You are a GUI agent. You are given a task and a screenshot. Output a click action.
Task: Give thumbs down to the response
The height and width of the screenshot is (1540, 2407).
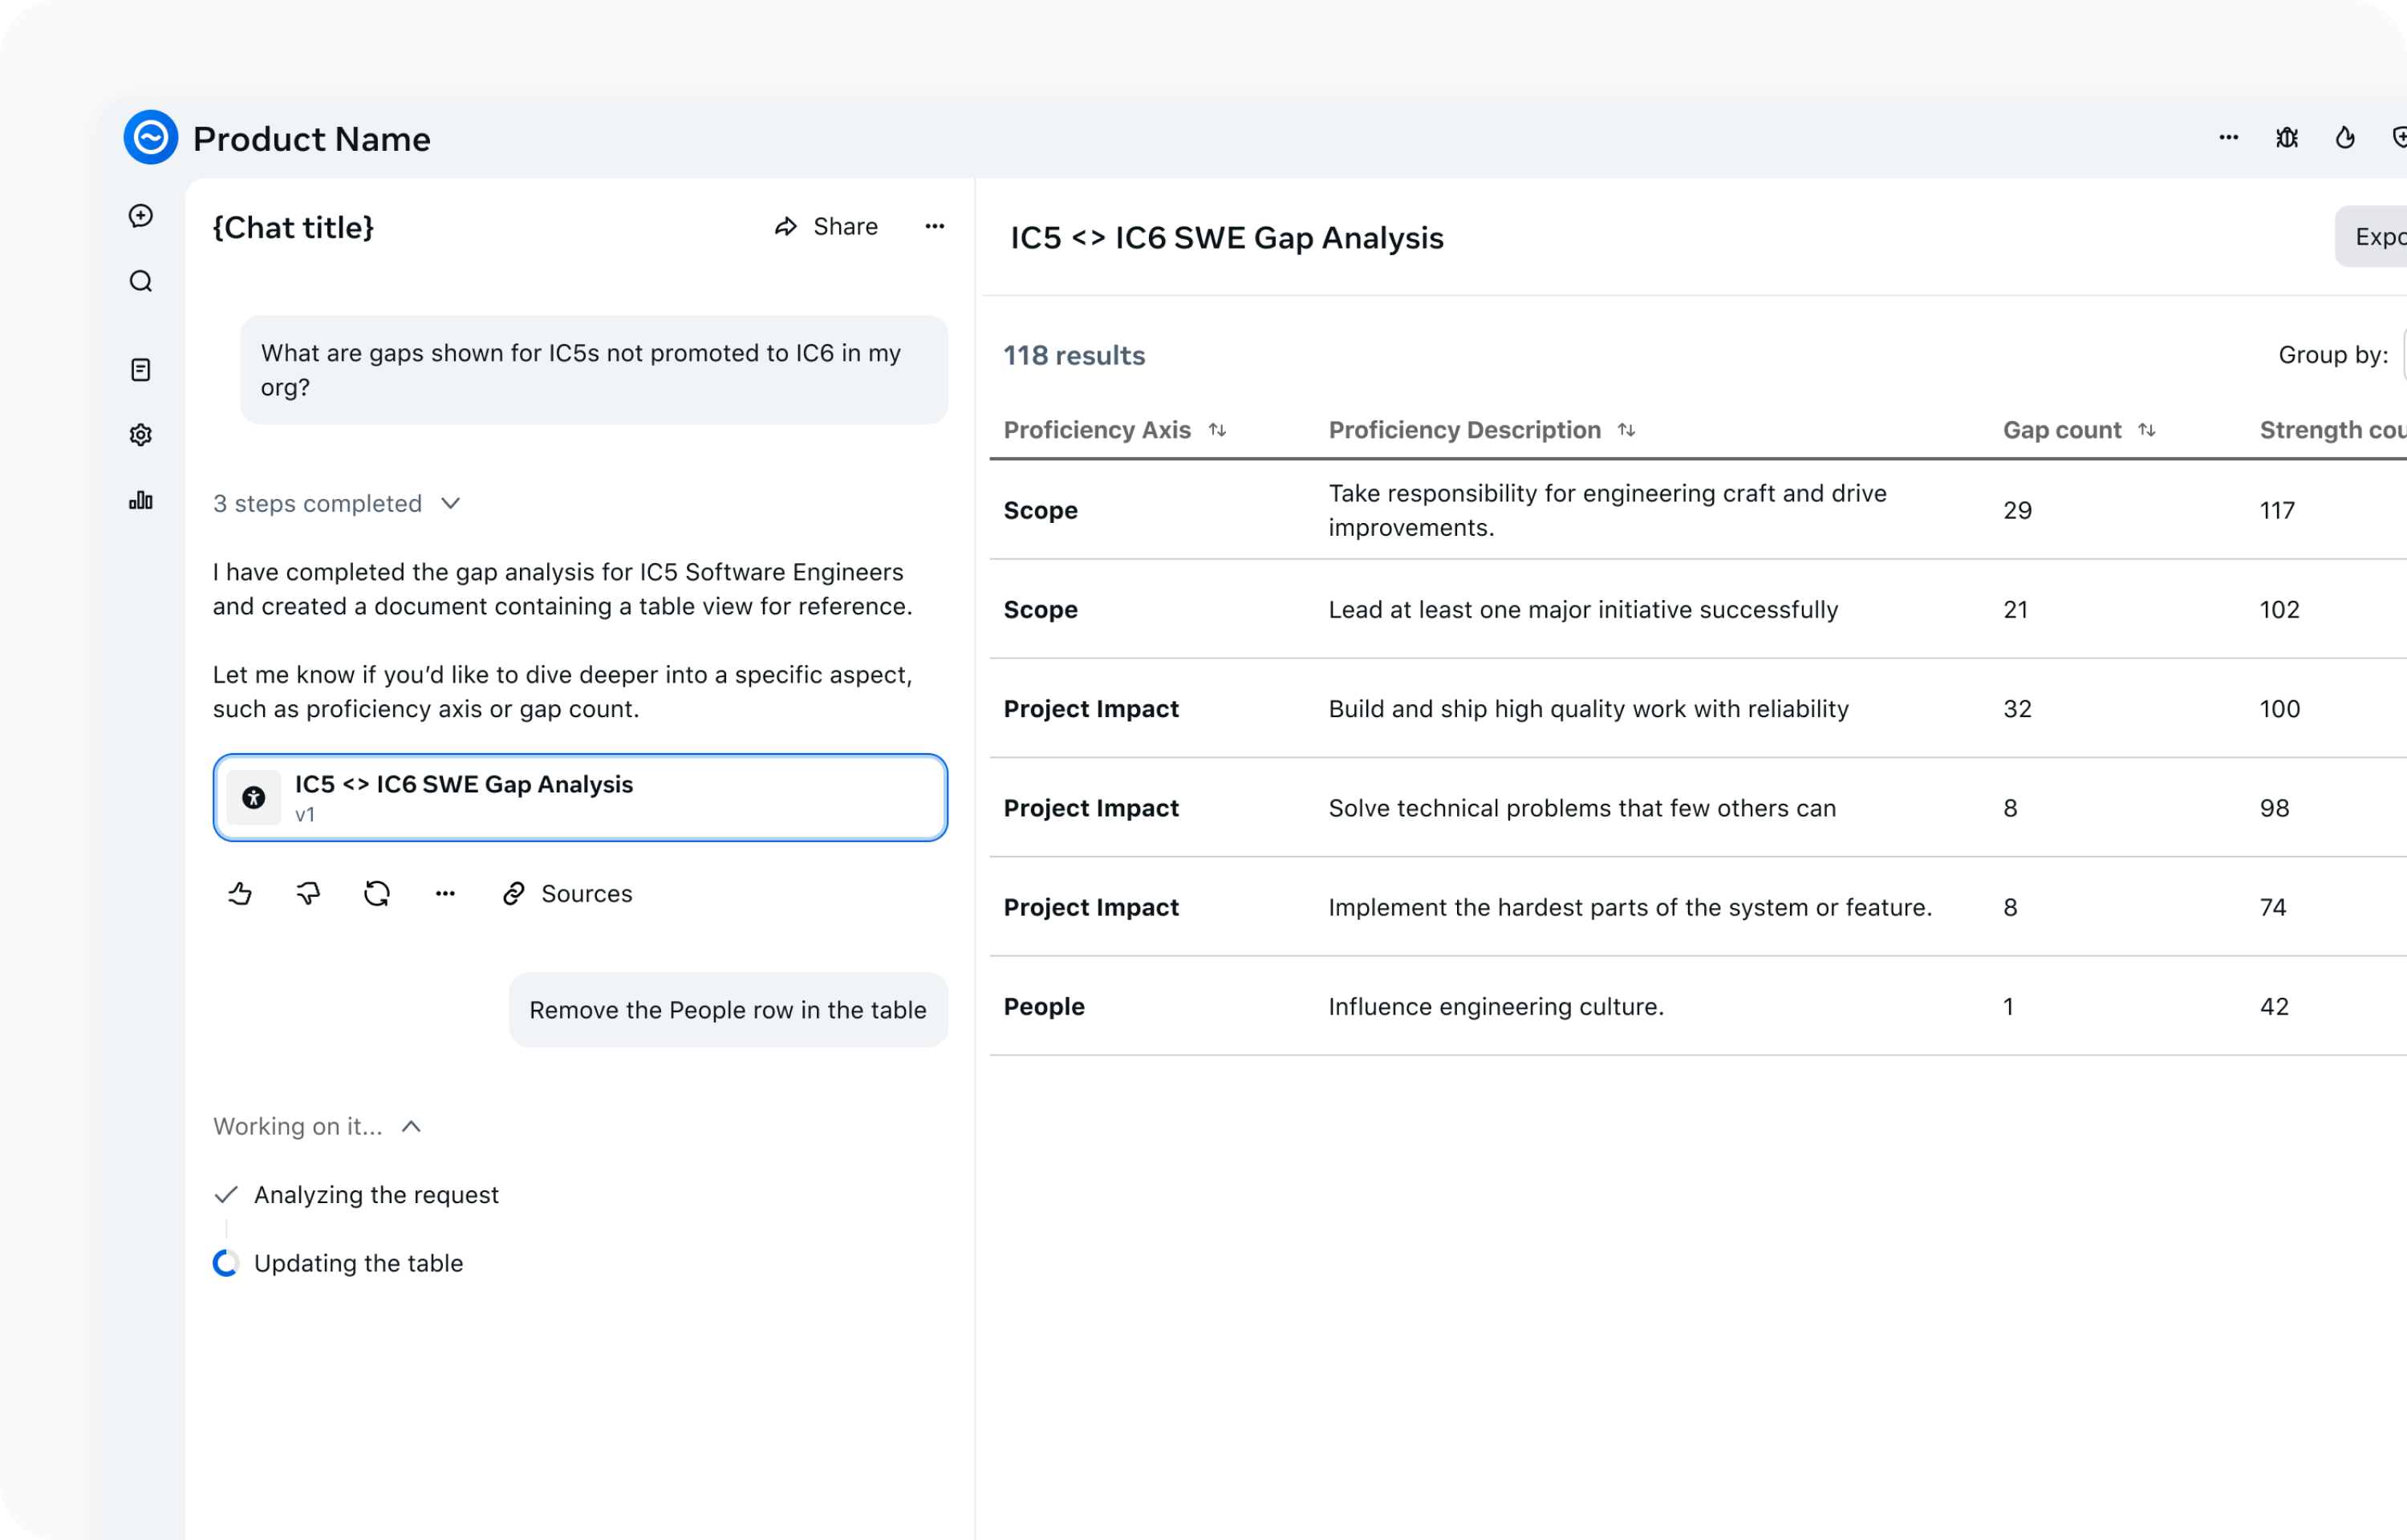point(308,893)
